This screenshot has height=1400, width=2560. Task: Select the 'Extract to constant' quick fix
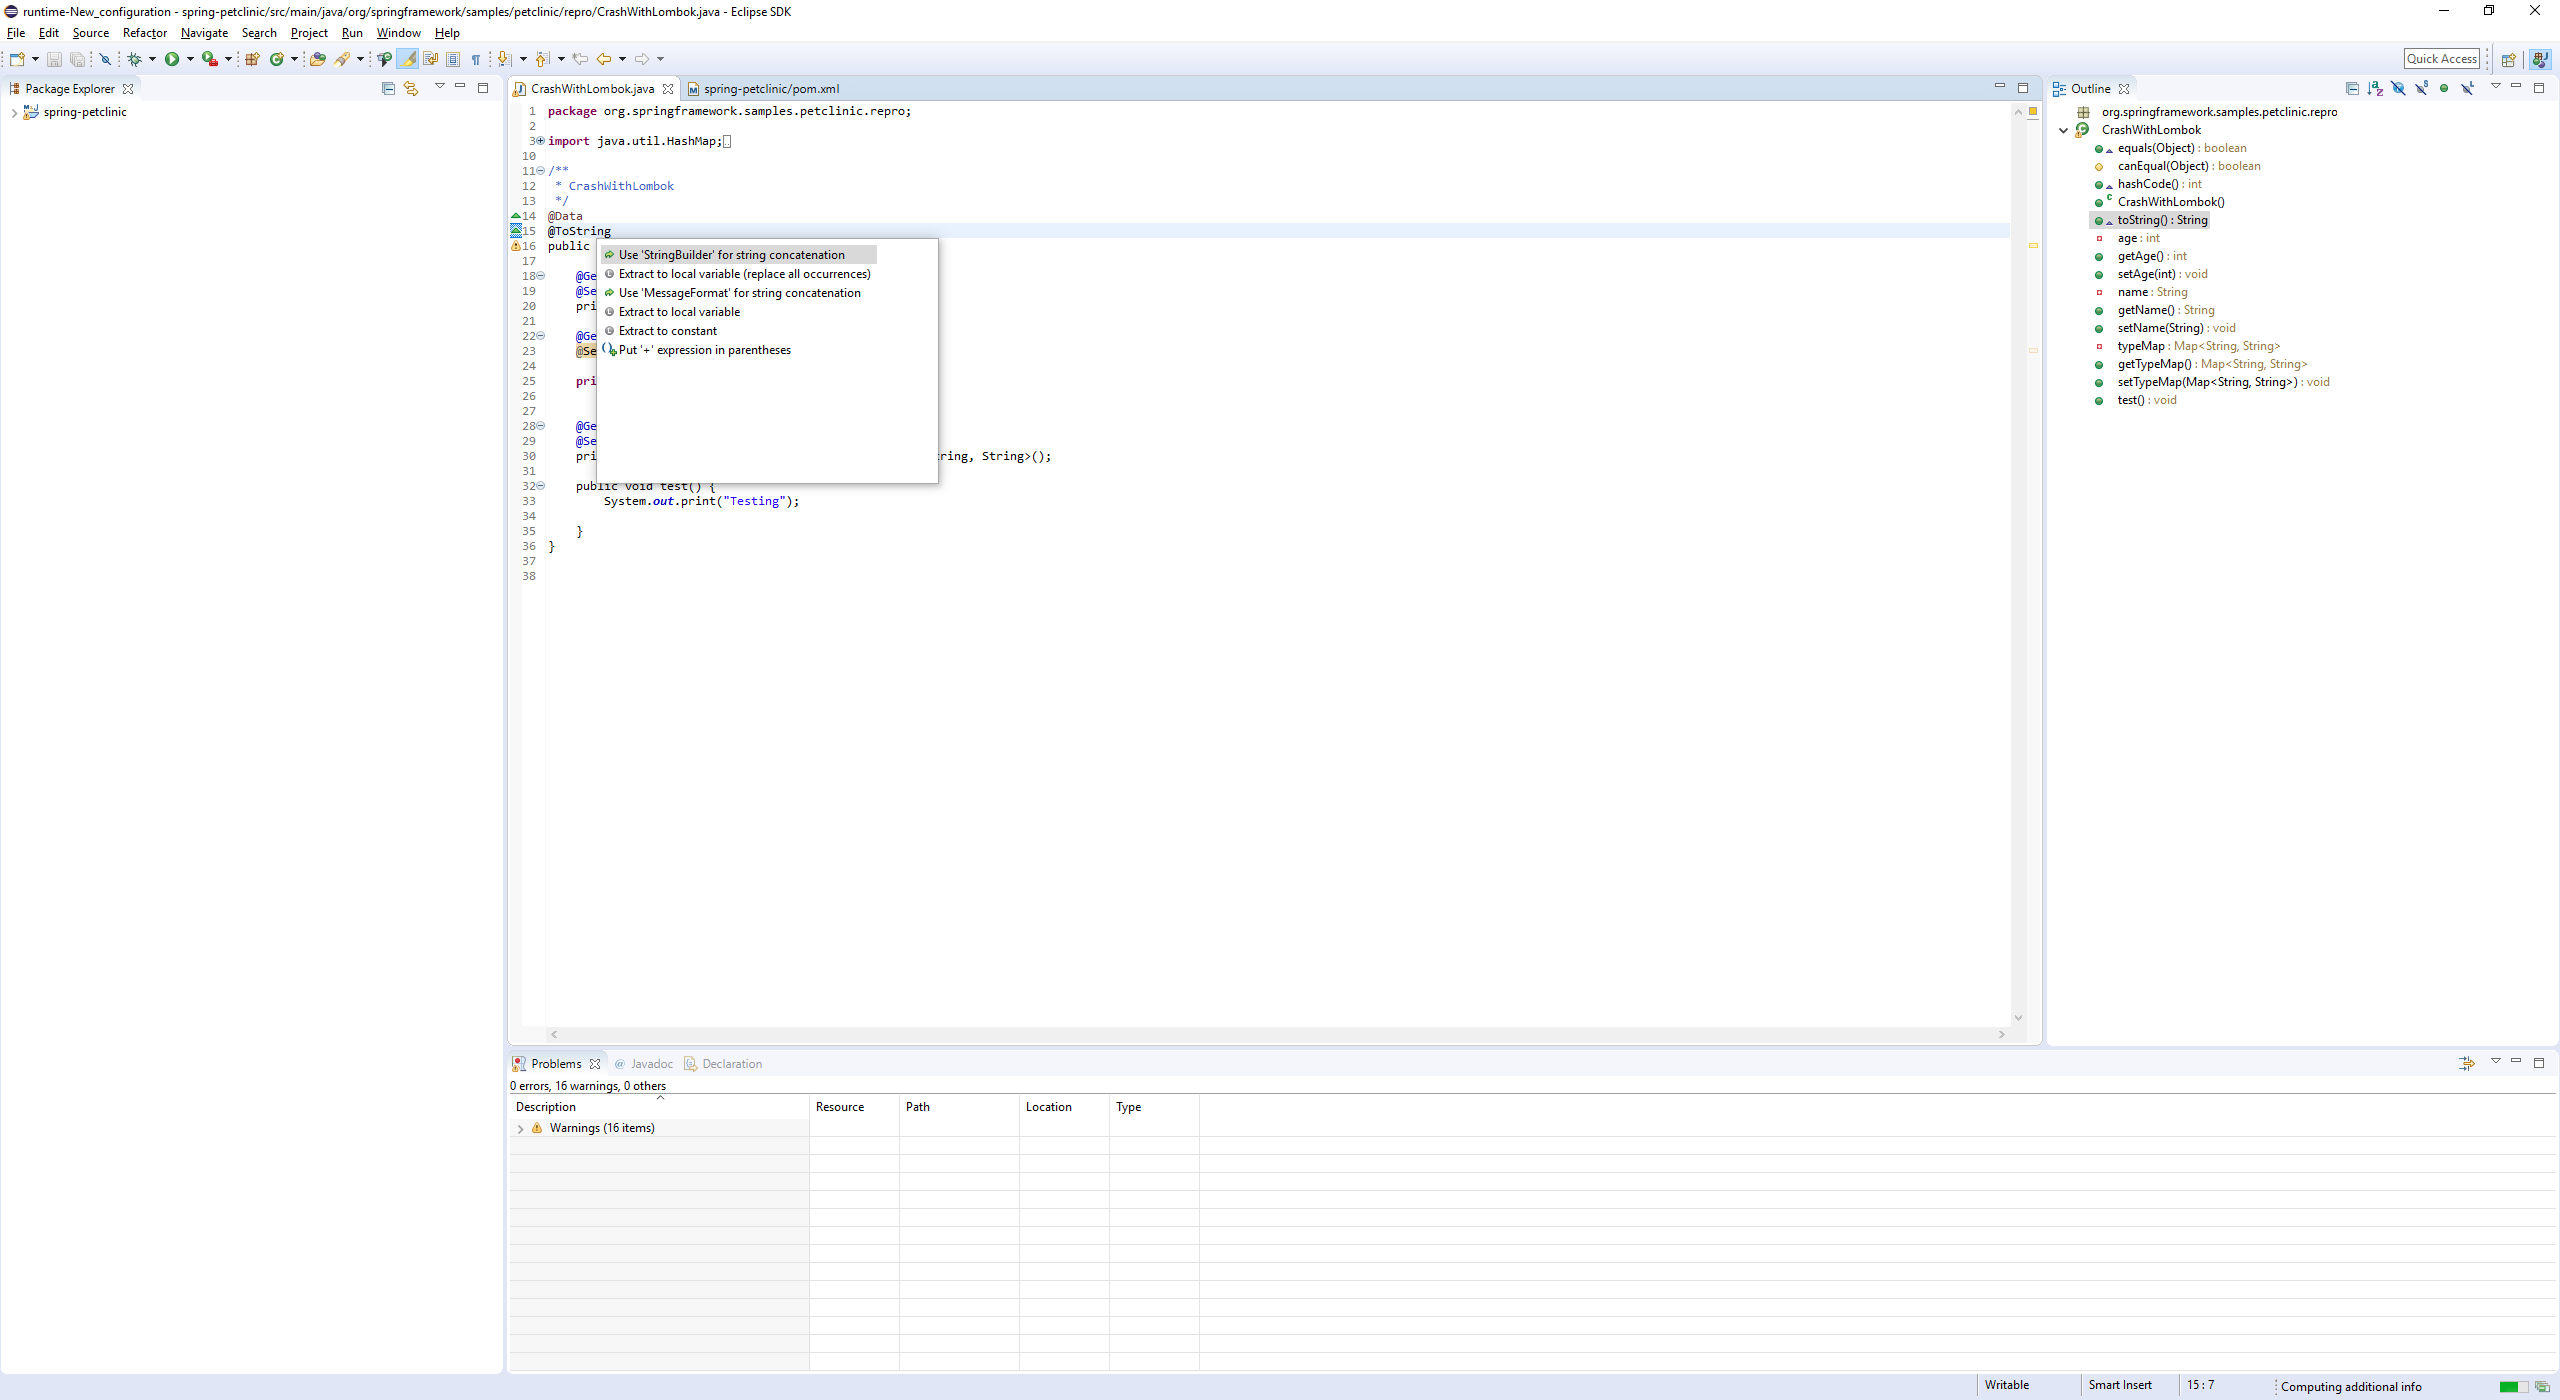(668, 330)
